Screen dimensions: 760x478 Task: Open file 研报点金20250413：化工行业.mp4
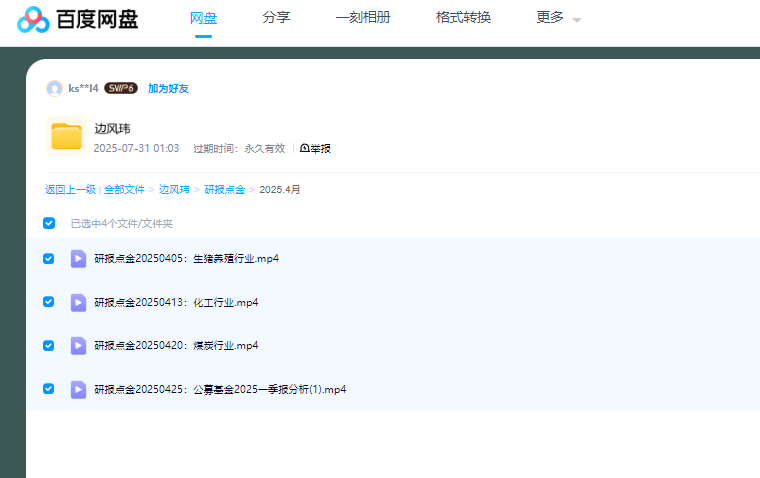[x=176, y=302]
